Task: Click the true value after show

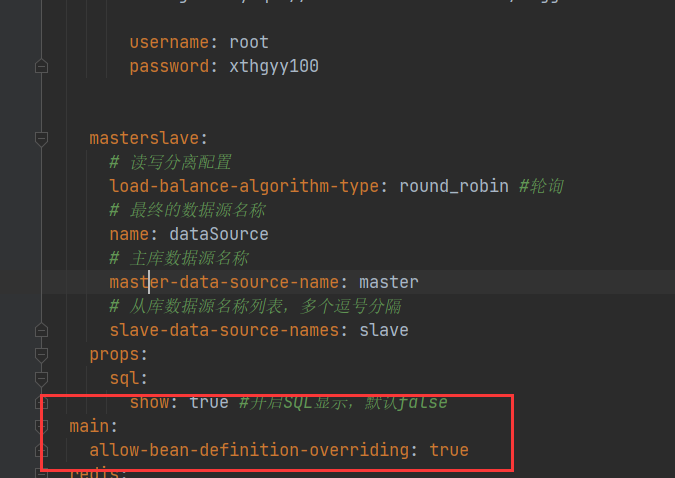Action: pyautogui.click(x=209, y=402)
